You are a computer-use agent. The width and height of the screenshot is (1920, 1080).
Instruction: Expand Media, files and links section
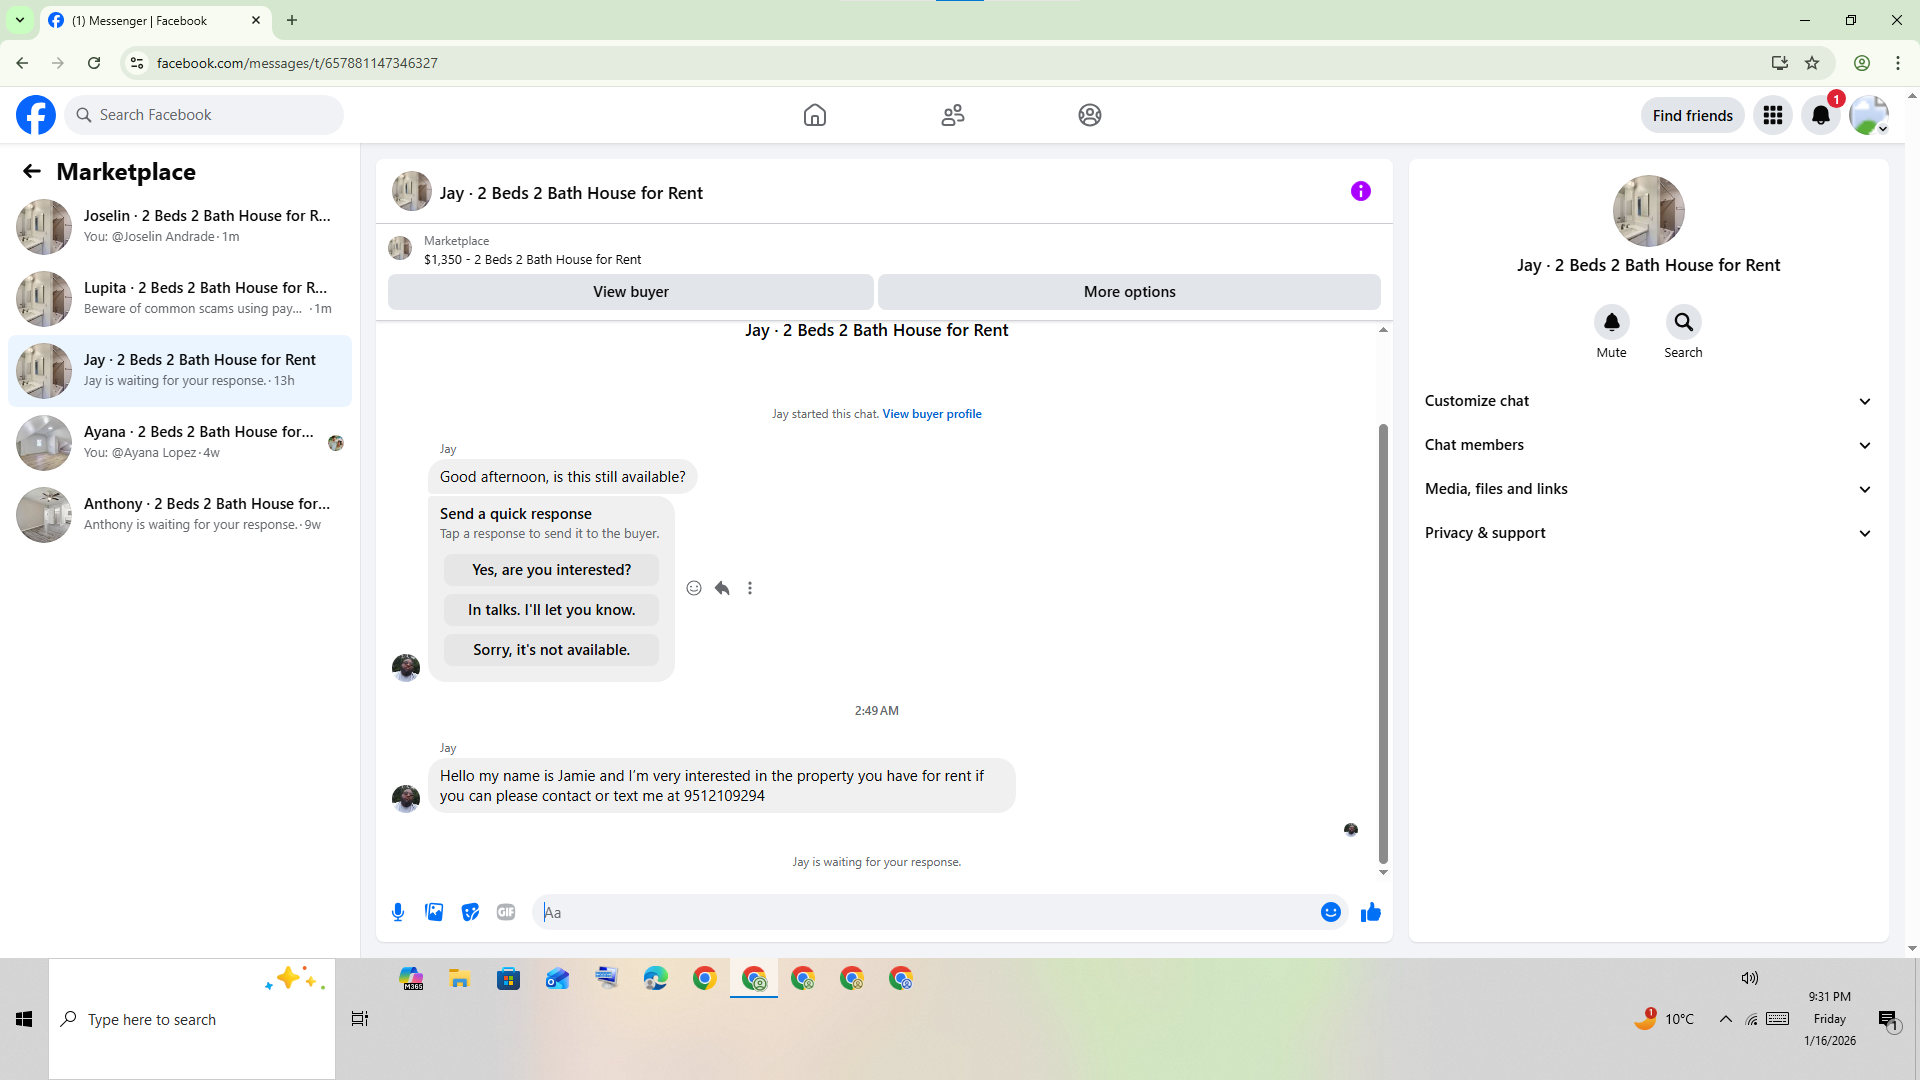(x=1648, y=489)
